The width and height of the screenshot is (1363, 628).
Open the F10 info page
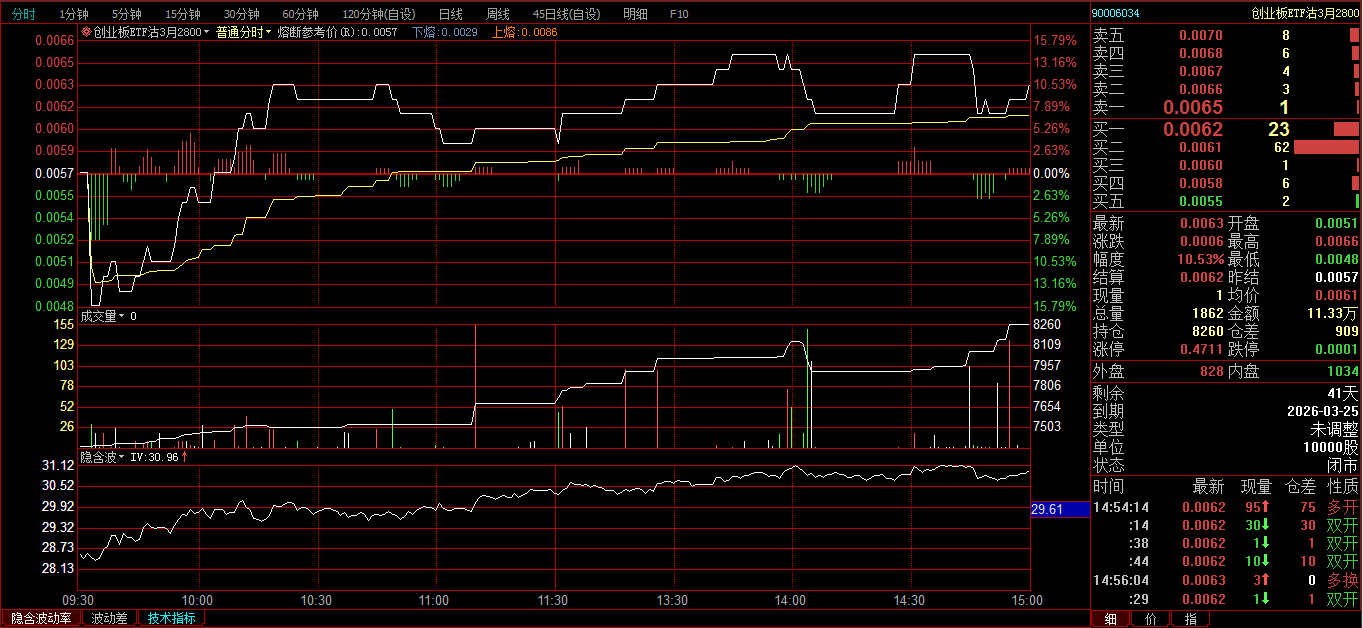coord(679,14)
